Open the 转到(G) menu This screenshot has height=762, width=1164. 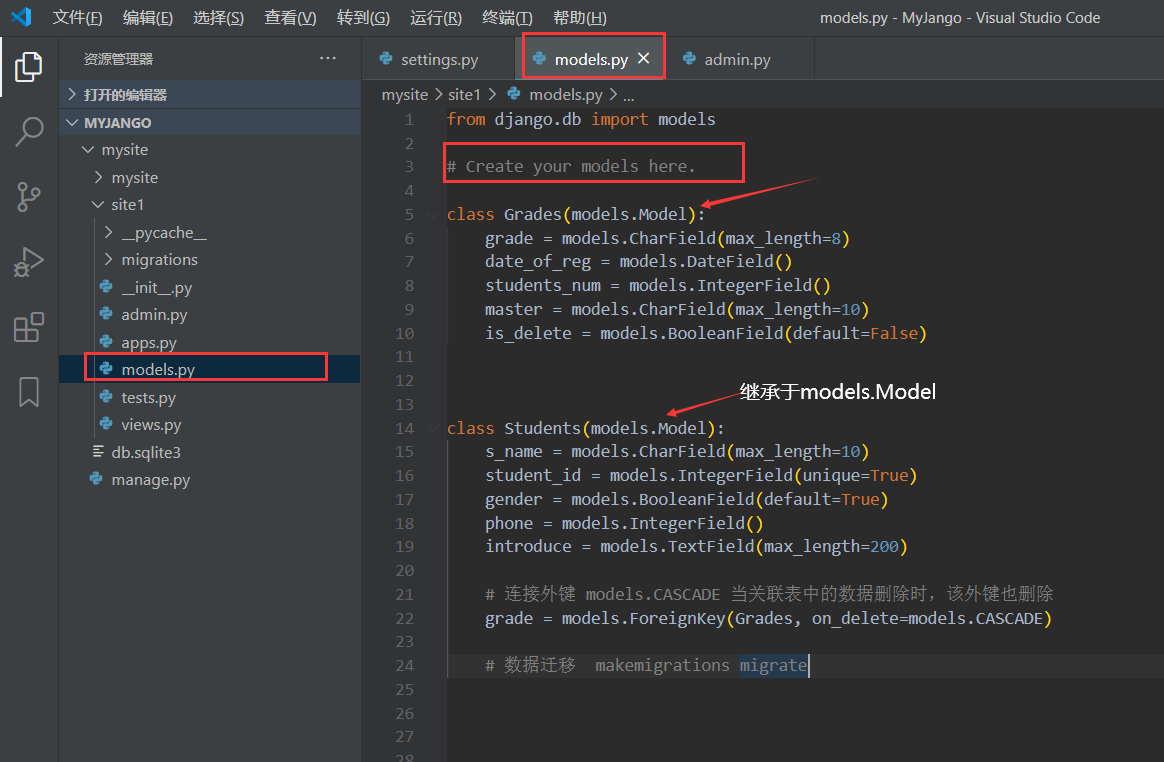click(363, 17)
